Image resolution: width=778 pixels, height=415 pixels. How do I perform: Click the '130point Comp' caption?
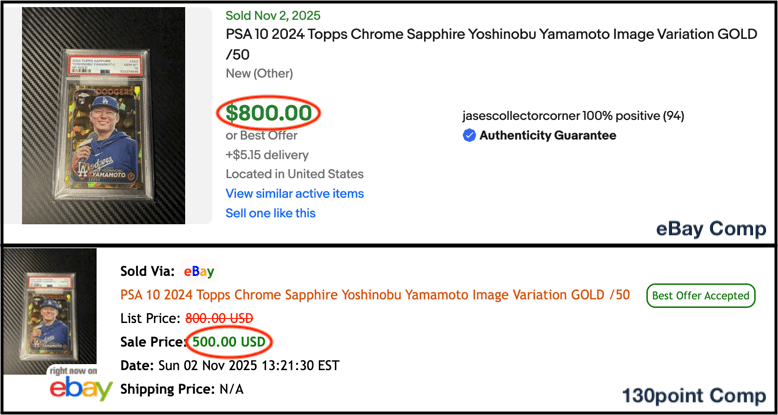pyautogui.click(x=693, y=395)
